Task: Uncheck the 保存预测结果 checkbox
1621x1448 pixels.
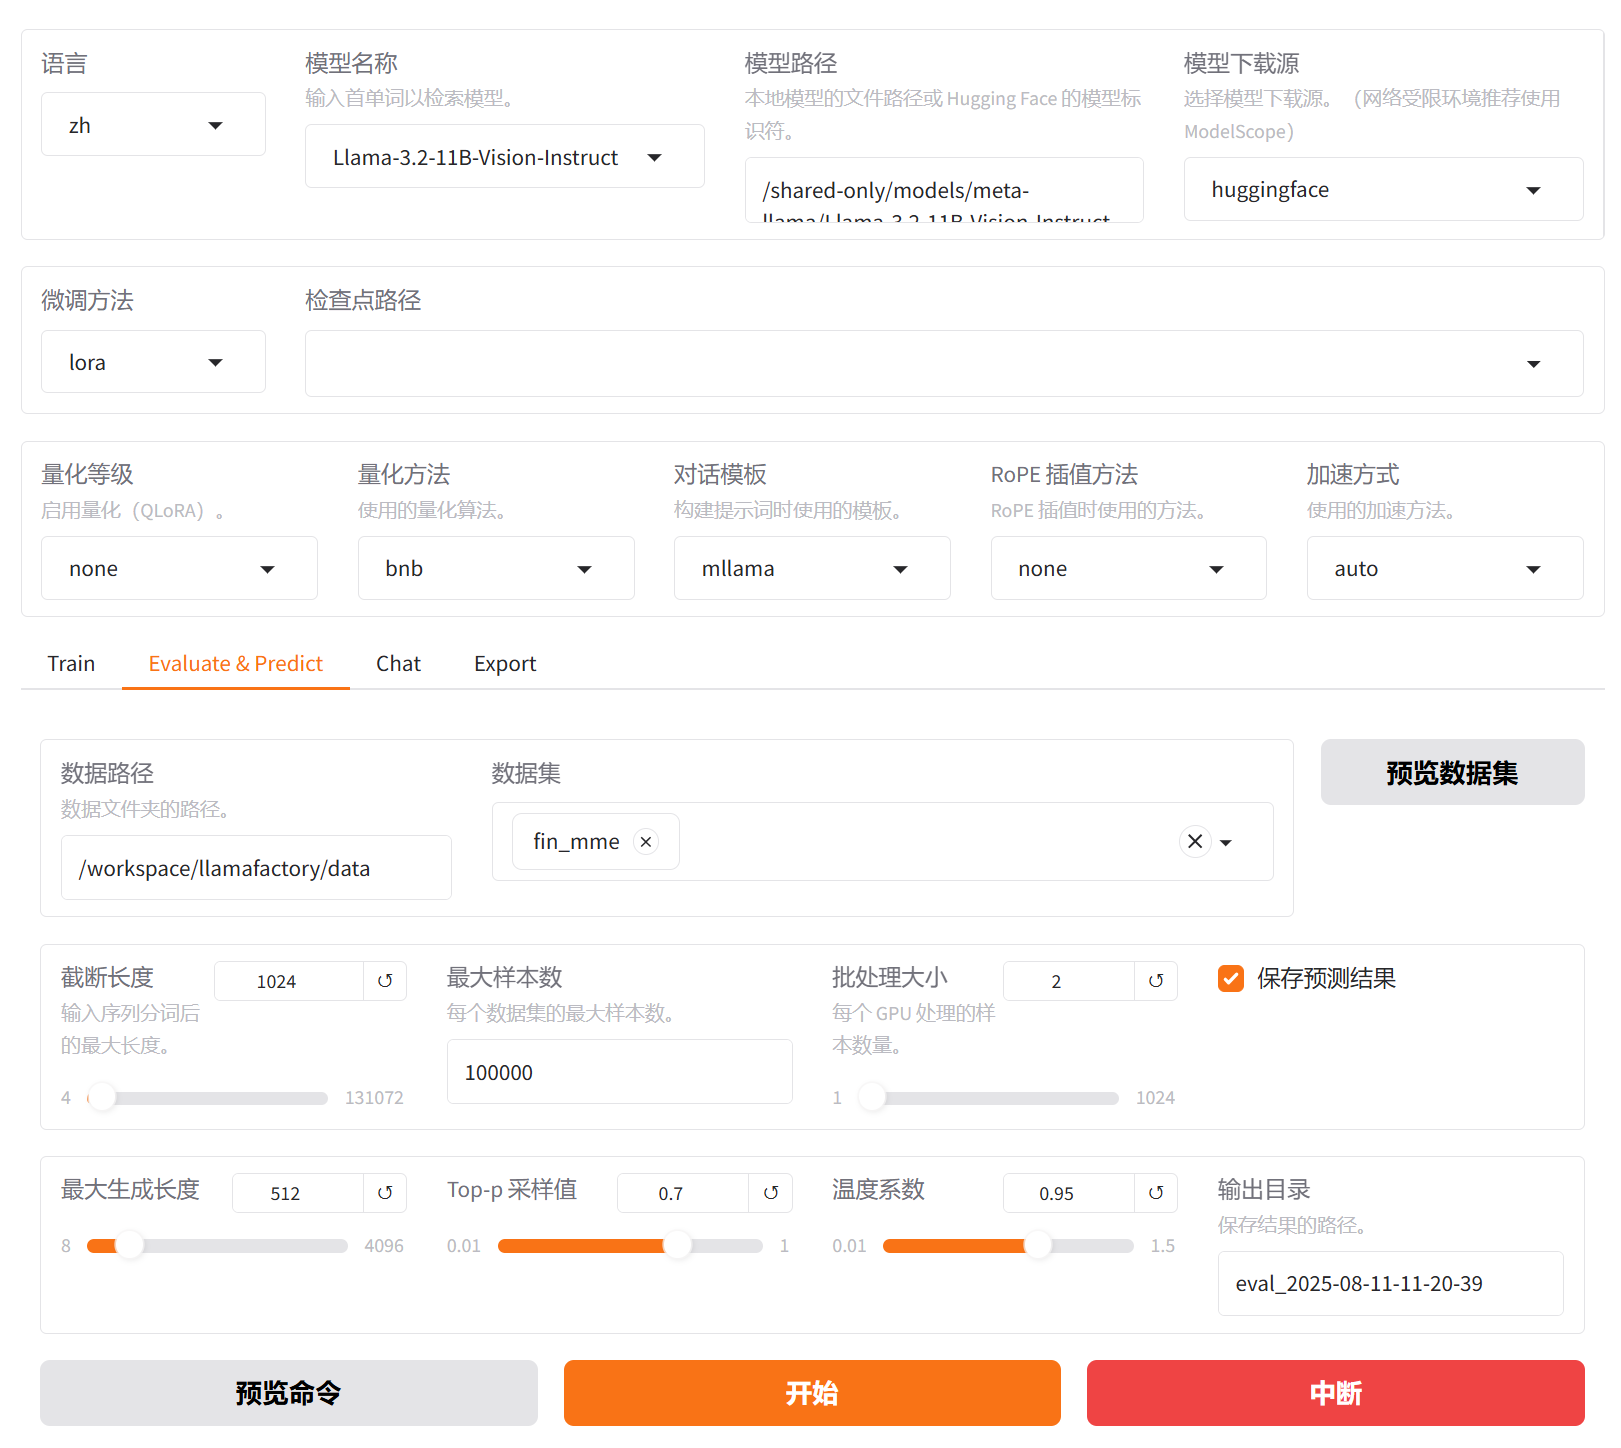Action: click(1231, 979)
